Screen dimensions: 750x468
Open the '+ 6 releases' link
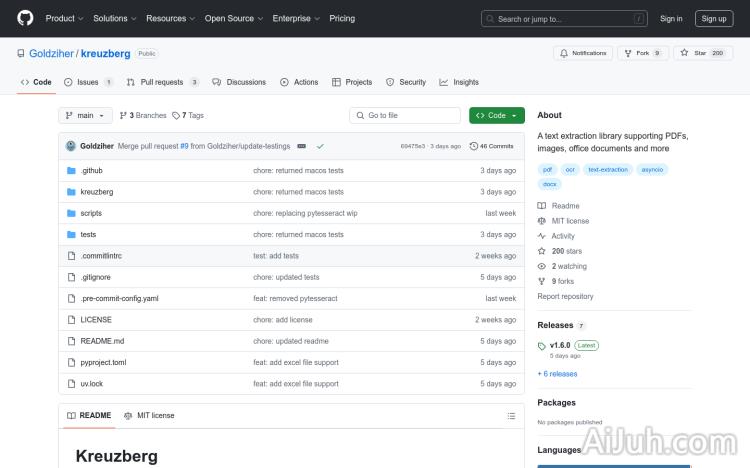click(x=557, y=374)
